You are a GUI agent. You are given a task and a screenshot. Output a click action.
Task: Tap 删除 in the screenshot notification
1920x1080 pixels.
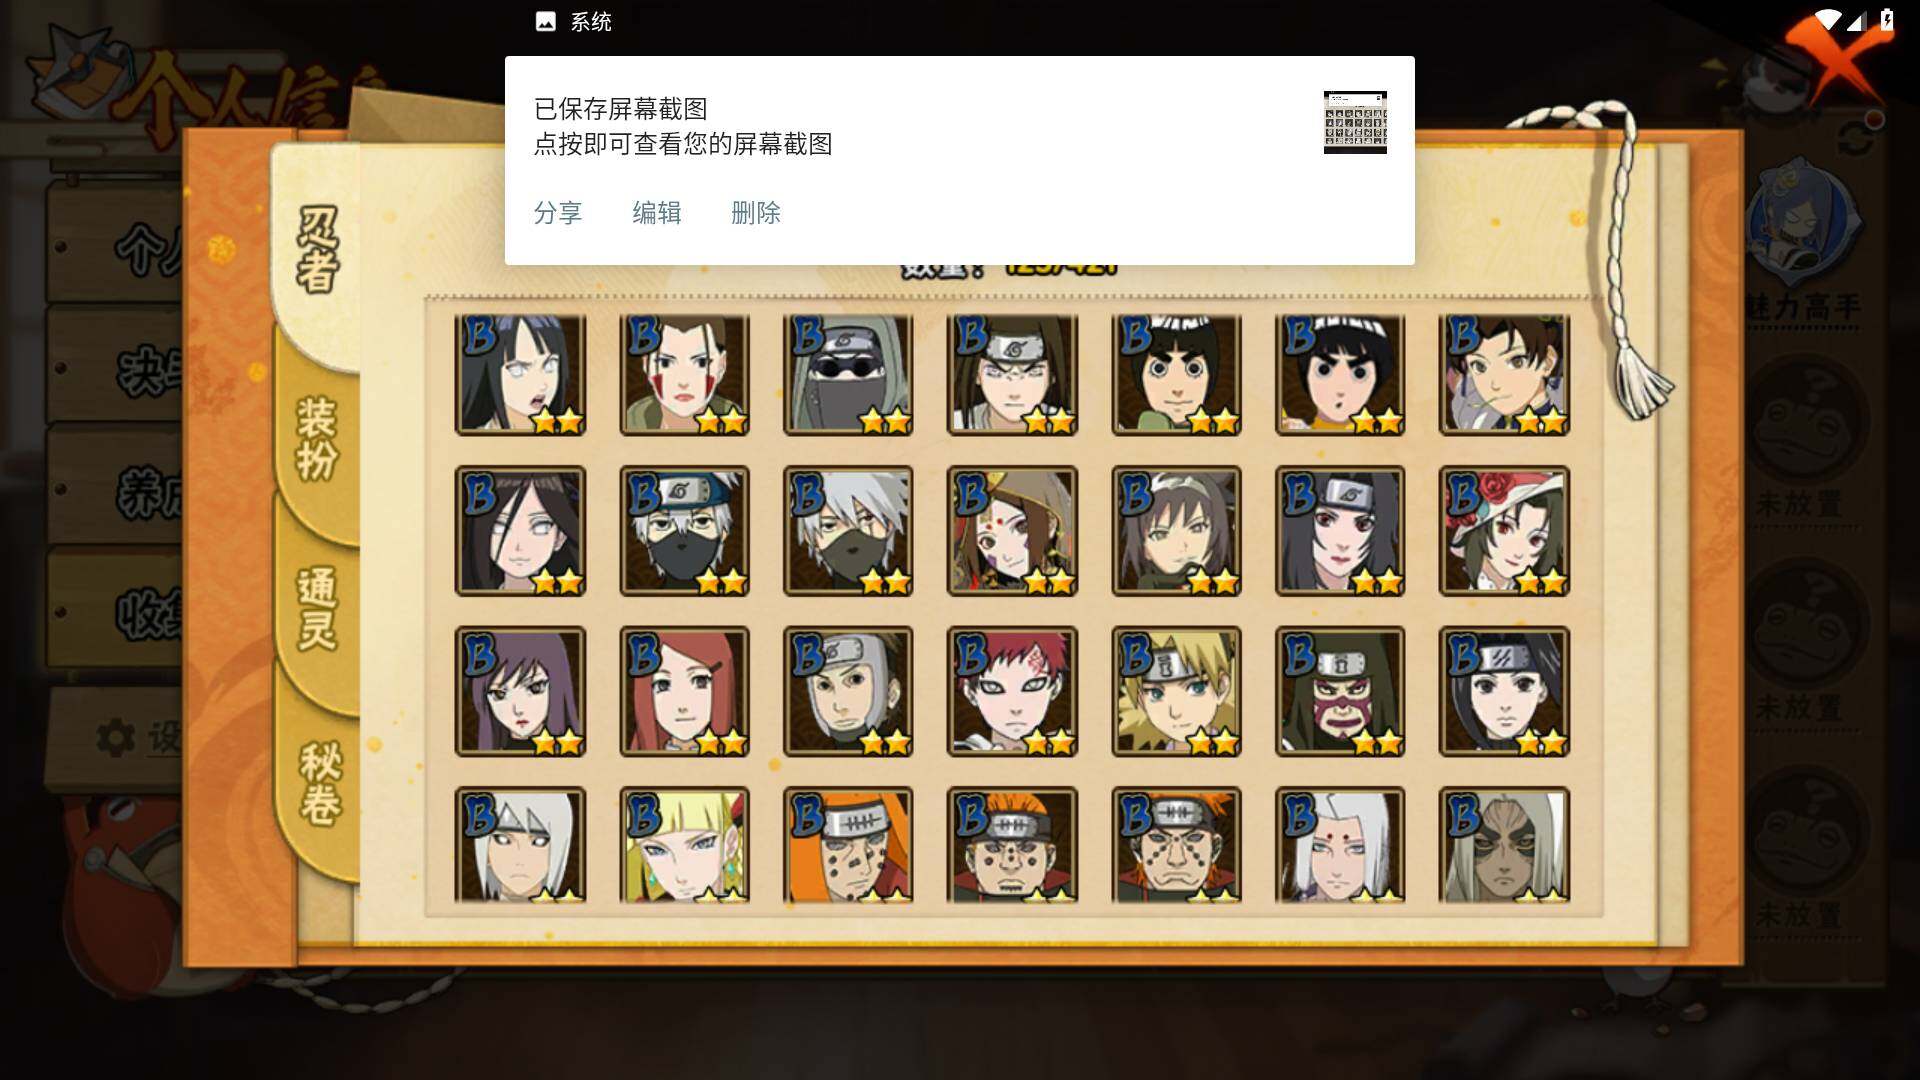point(755,213)
